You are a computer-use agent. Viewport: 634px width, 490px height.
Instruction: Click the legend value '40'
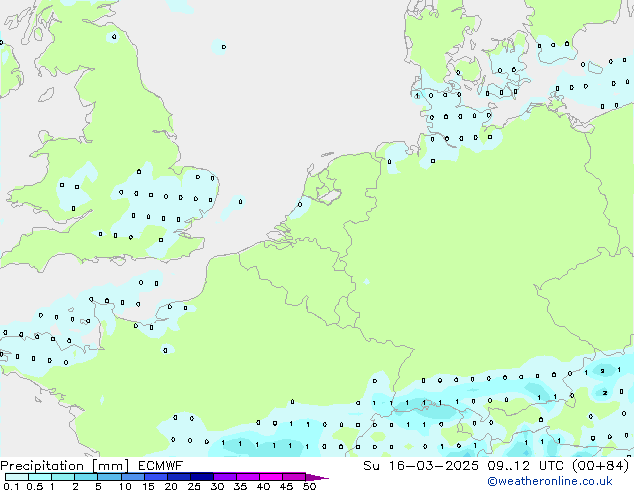tap(263, 486)
